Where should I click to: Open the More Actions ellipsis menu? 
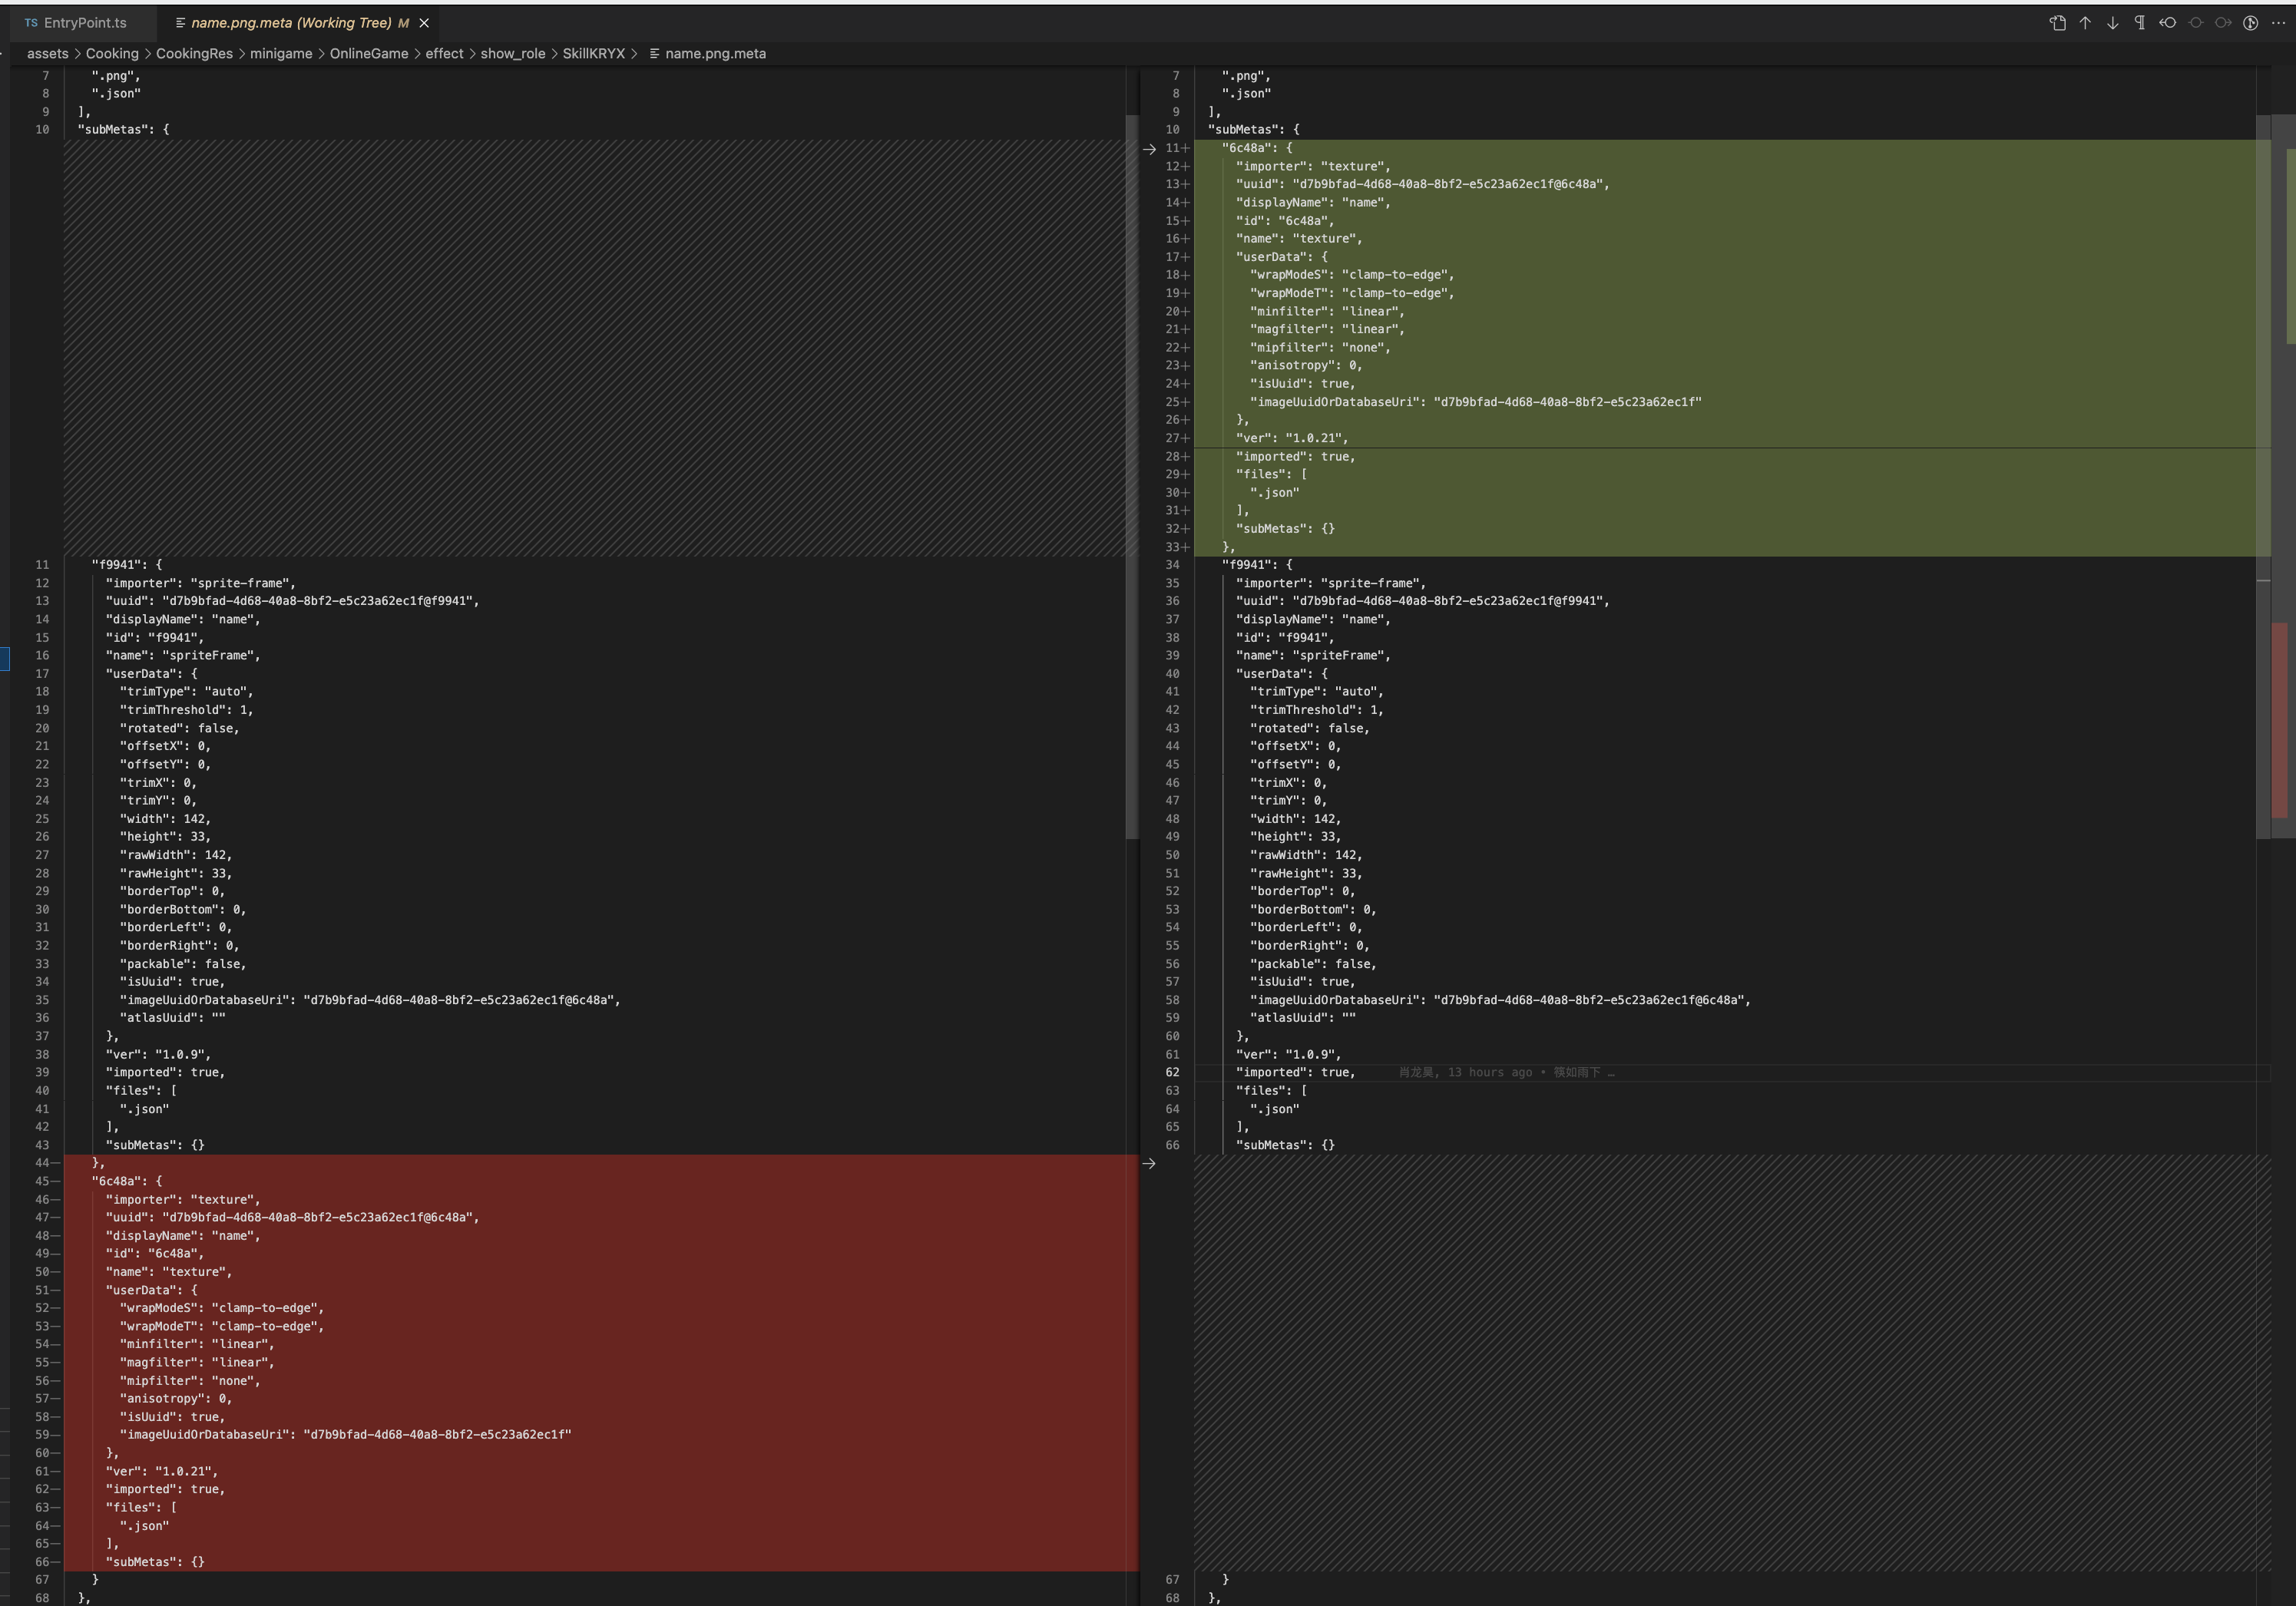[x=2278, y=23]
